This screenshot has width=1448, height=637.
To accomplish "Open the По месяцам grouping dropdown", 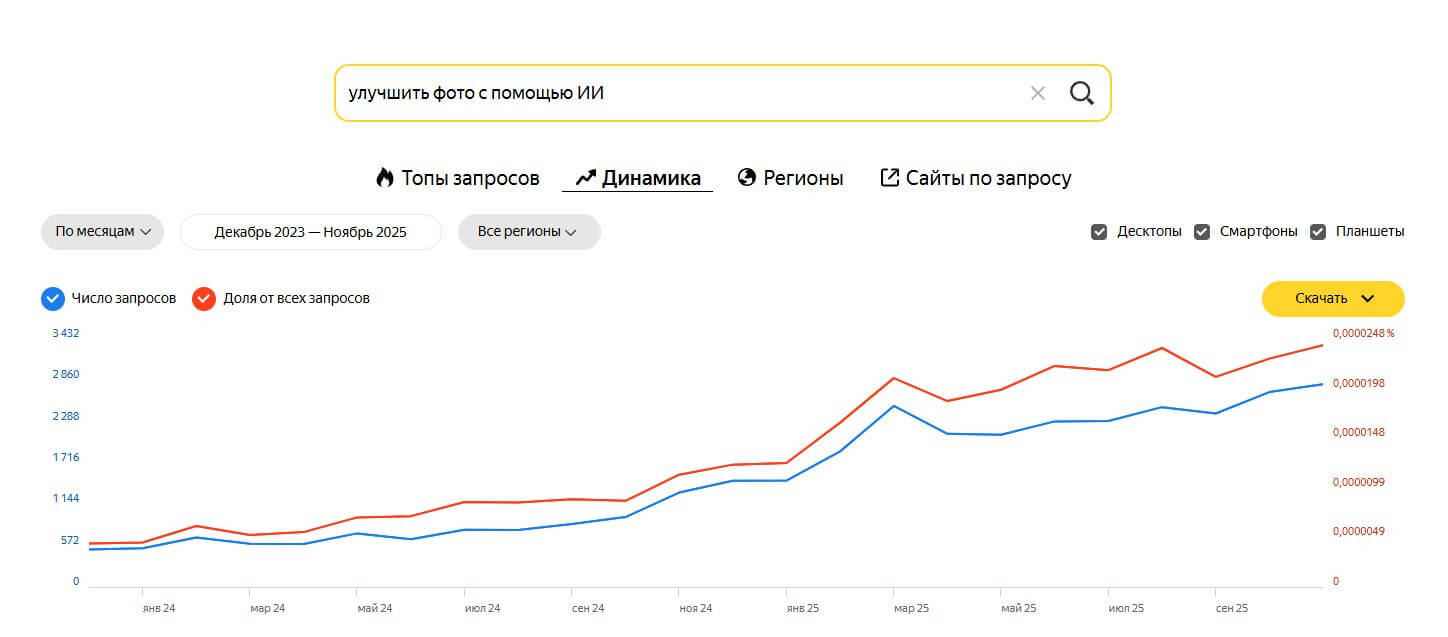I will click(x=102, y=232).
